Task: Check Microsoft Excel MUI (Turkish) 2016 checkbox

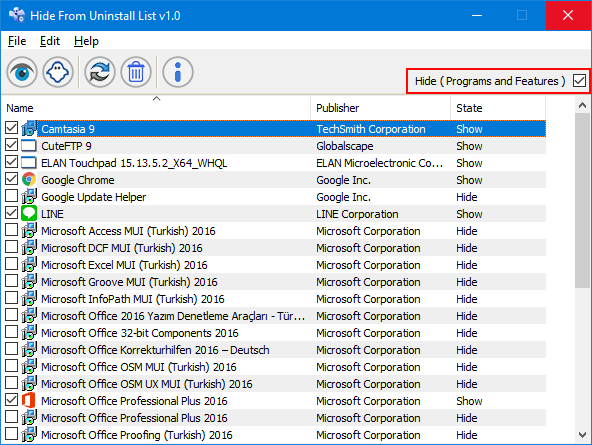Action: click(12, 264)
